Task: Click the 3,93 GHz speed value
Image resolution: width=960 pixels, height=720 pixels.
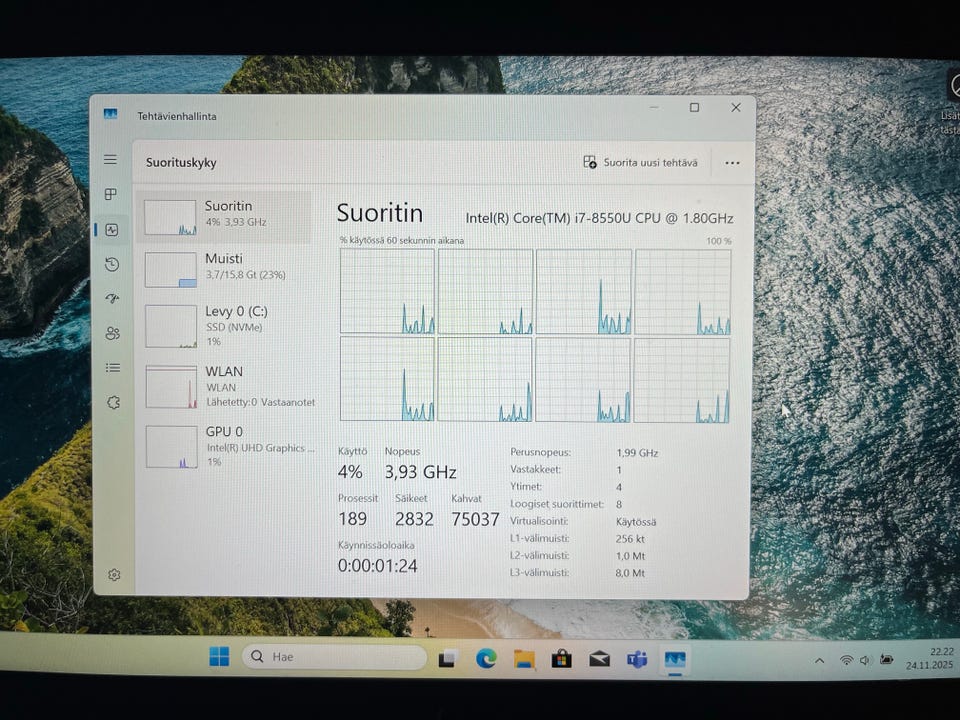Action: pyautogui.click(x=420, y=472)
